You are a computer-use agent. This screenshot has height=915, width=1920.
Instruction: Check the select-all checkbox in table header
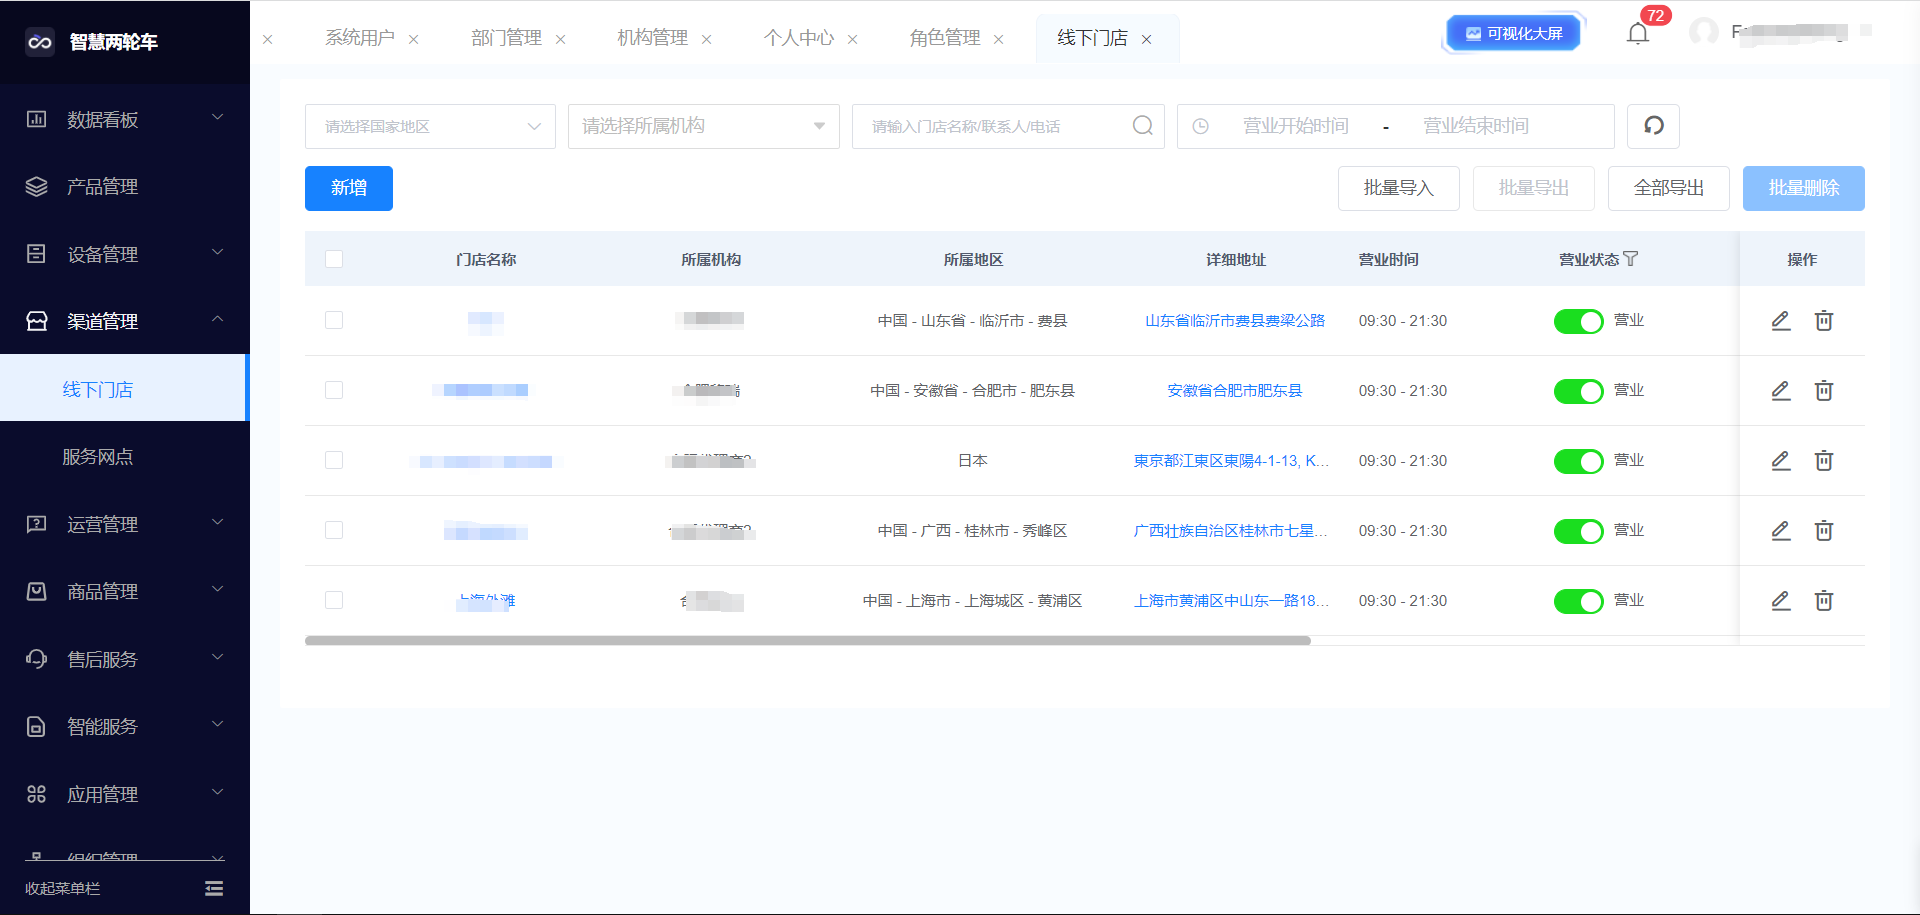[334, 259]
